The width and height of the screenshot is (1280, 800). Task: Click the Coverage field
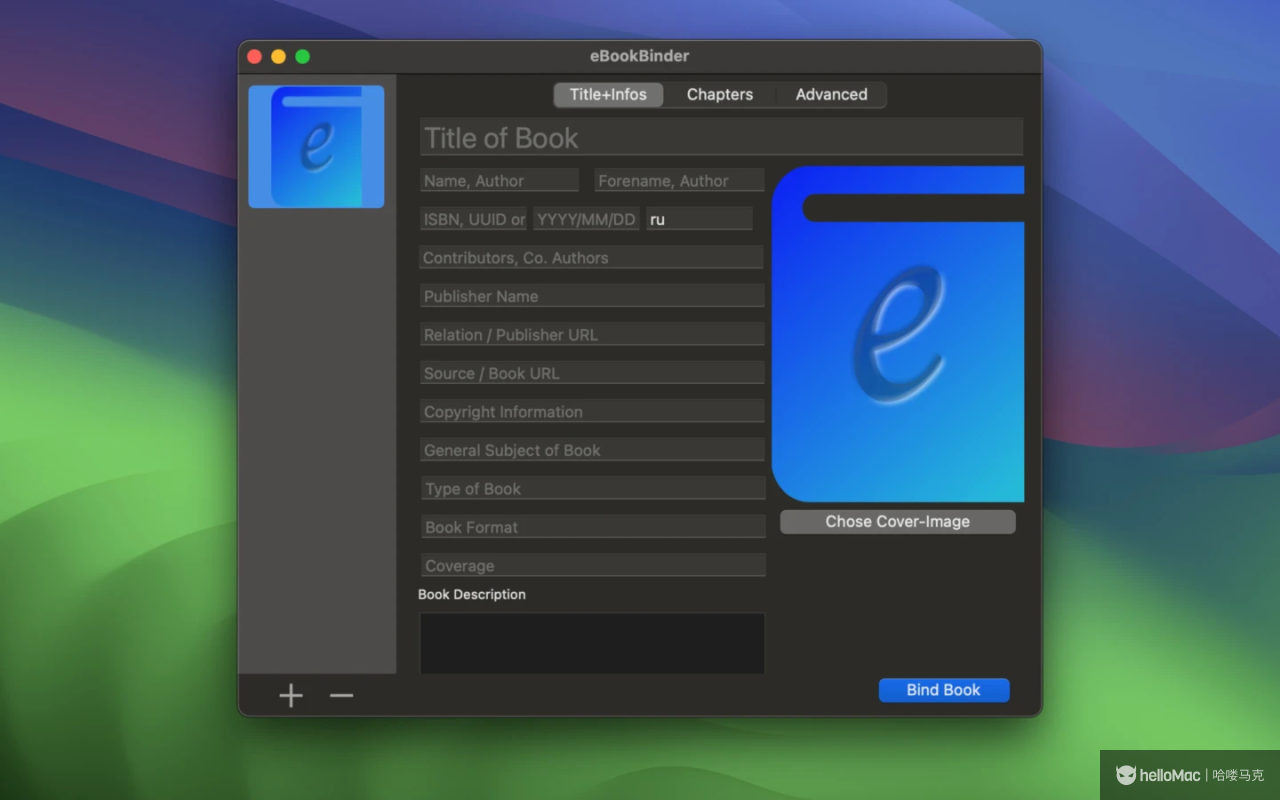(593, 565)
